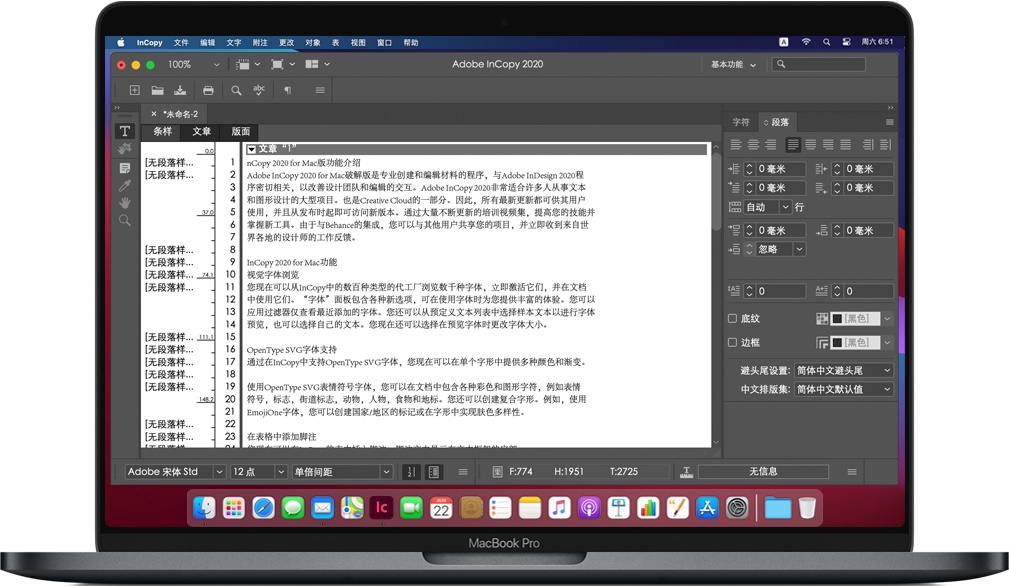Open a document with the folder toolbar icon
This screenshot has width=1009, height=586.
pos(158,90)
